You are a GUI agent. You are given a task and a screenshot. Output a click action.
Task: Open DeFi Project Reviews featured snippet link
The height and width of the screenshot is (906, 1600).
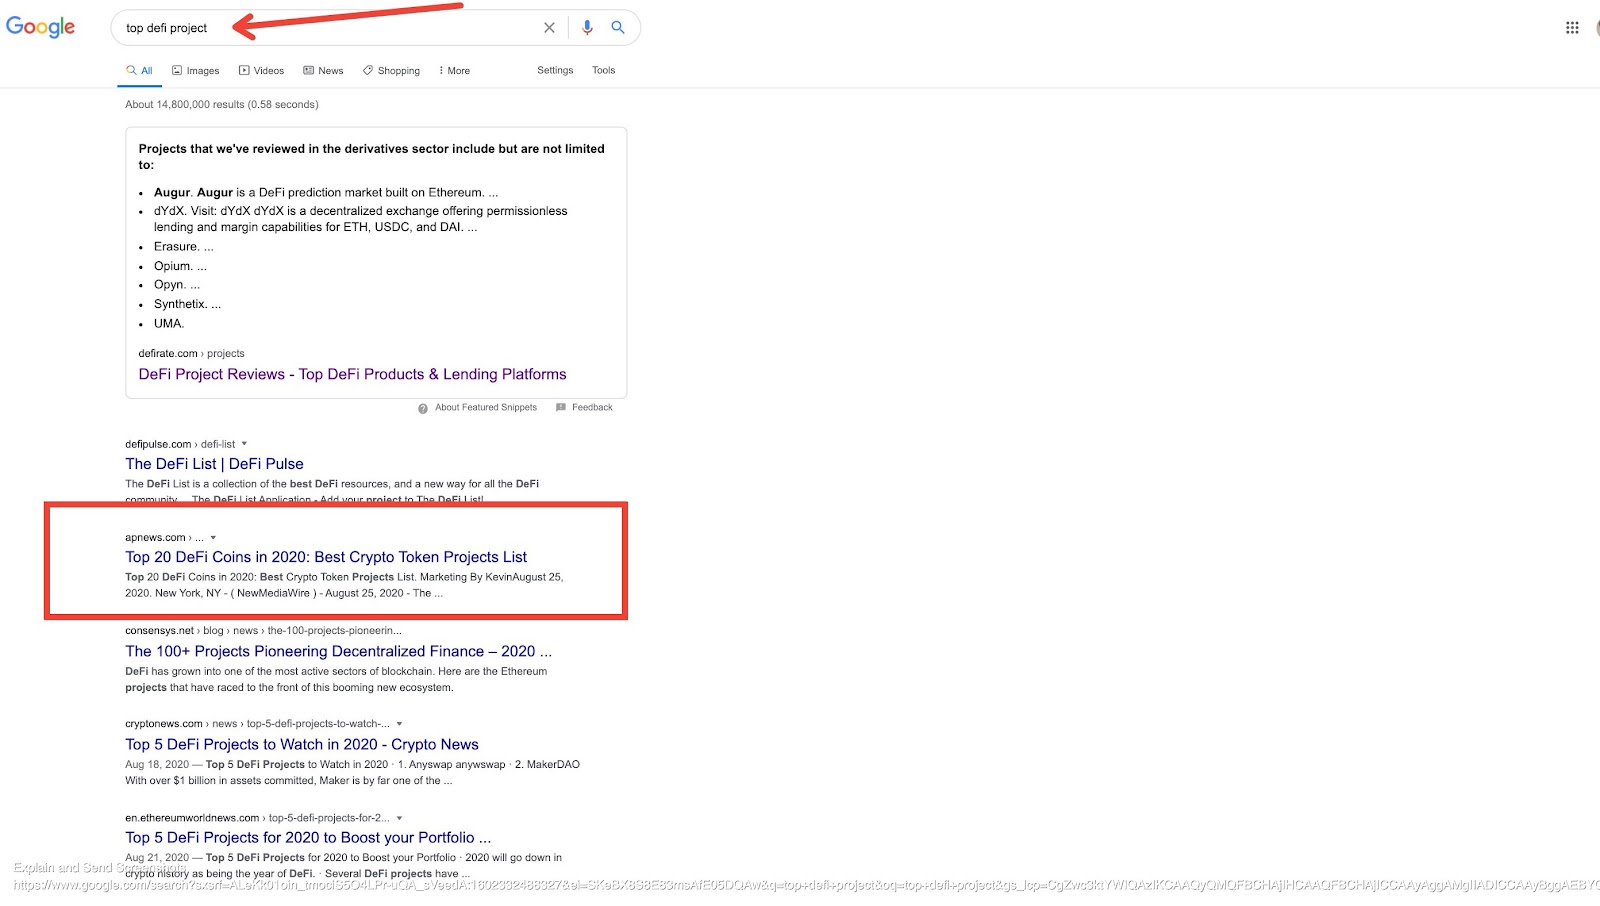tap(352, 374)
